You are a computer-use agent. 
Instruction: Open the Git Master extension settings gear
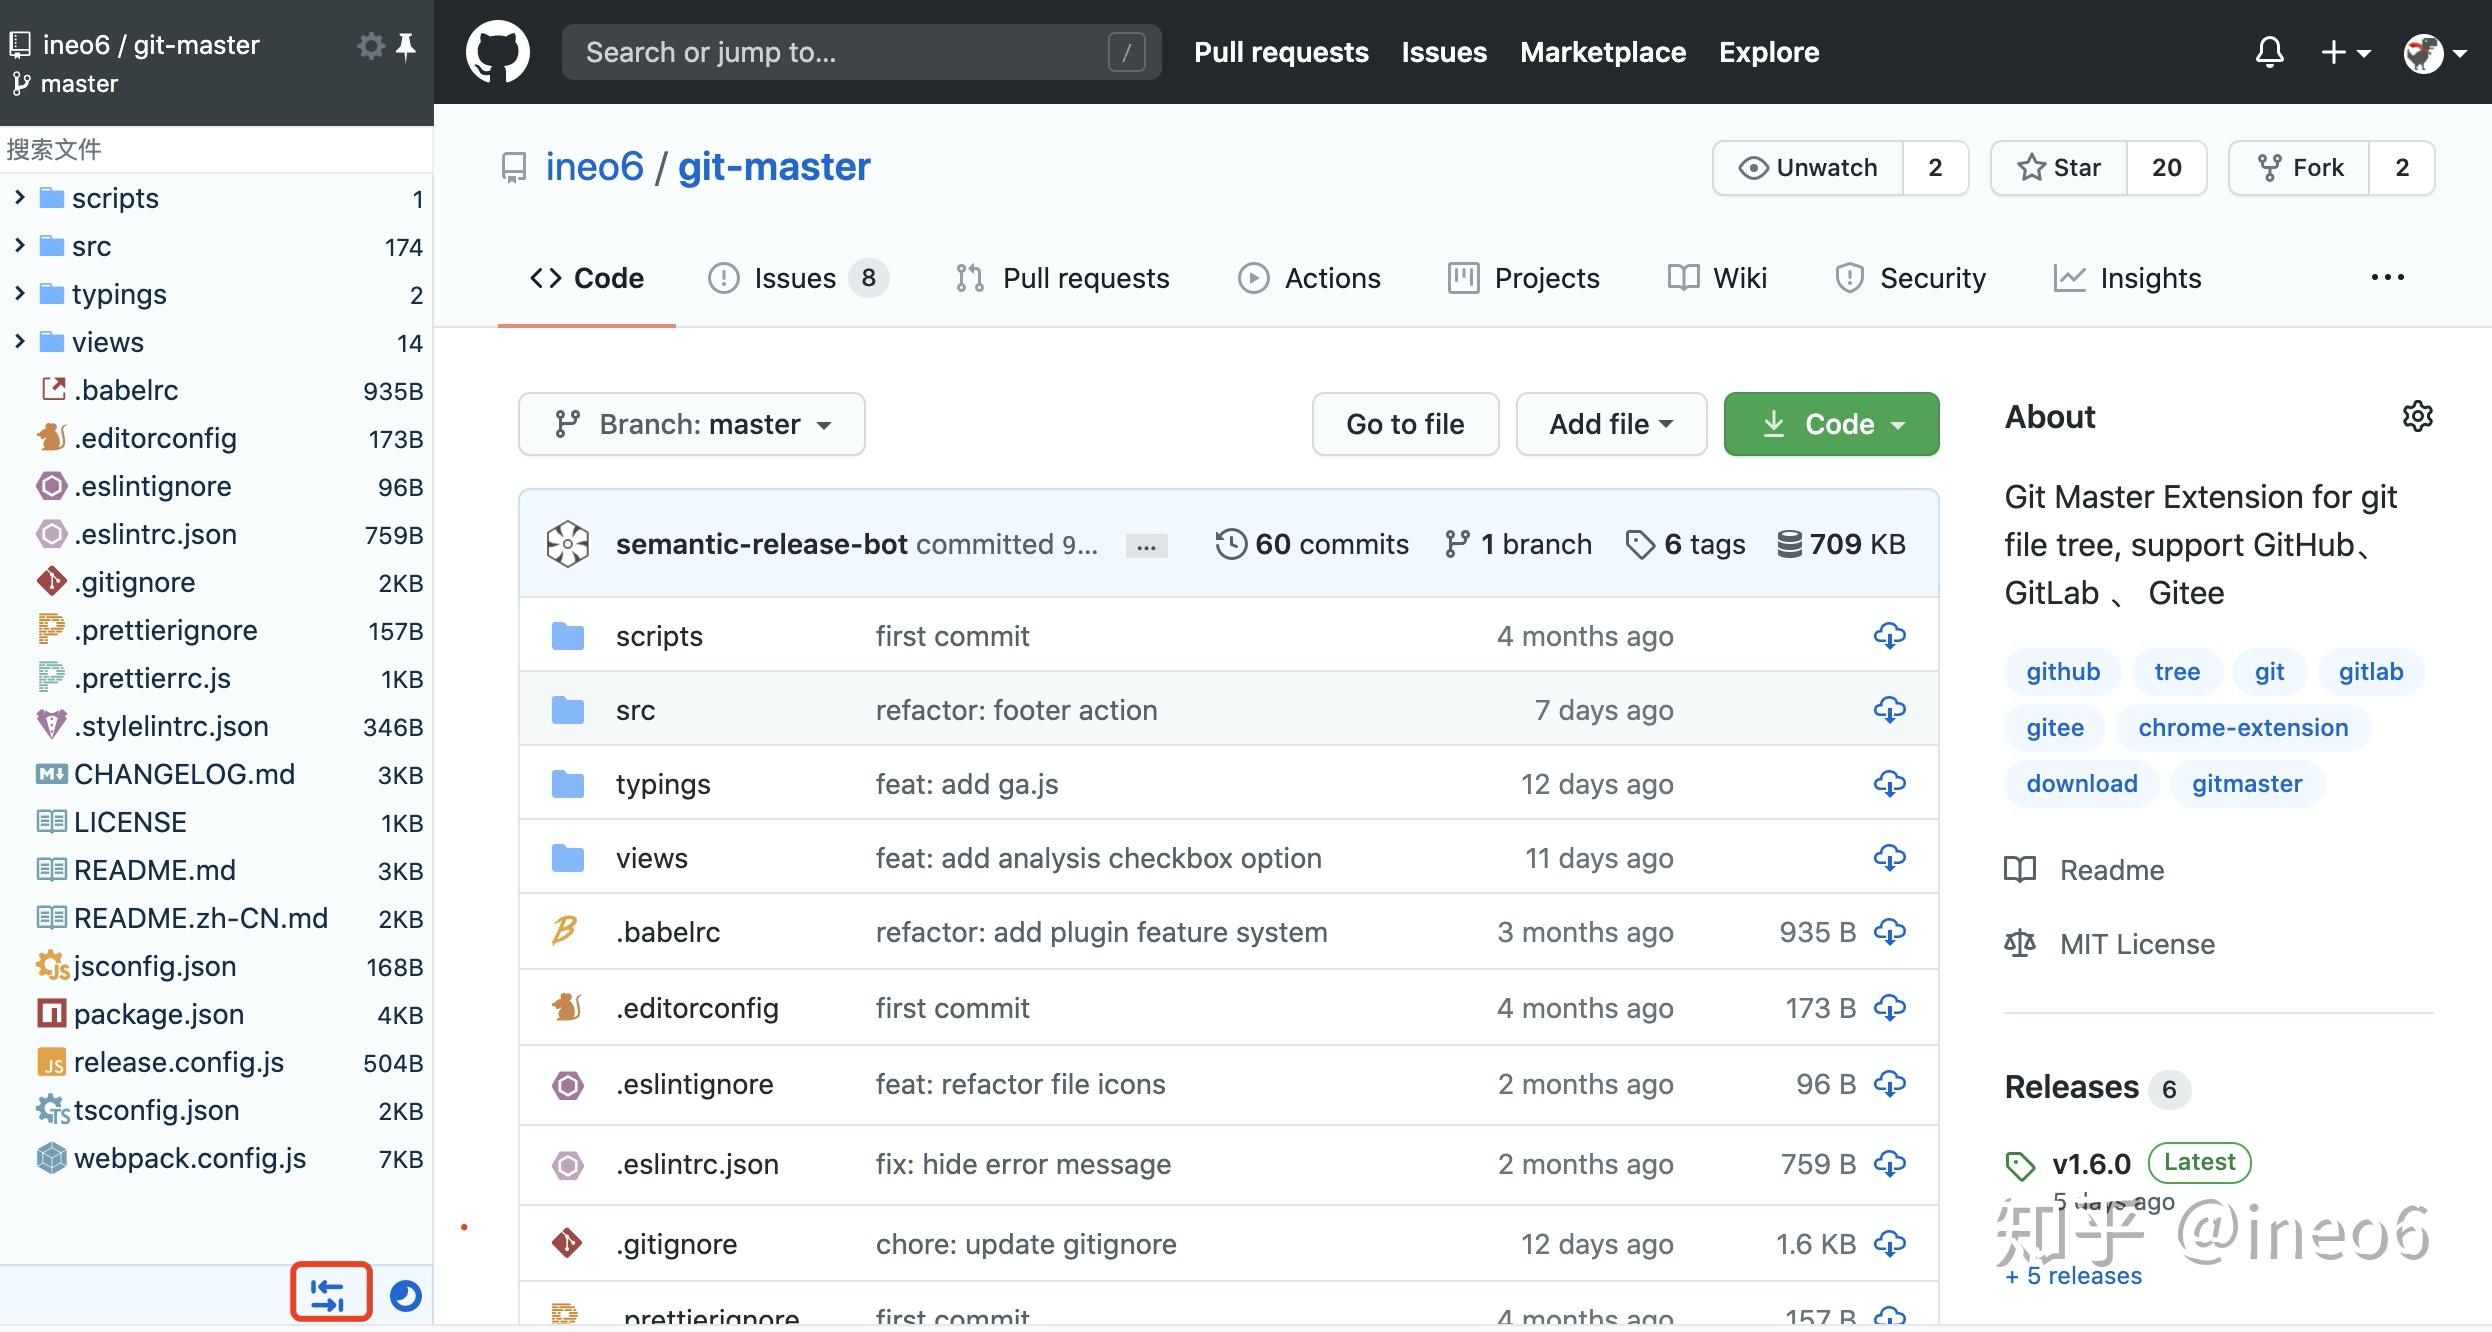(x=369, y=45)
